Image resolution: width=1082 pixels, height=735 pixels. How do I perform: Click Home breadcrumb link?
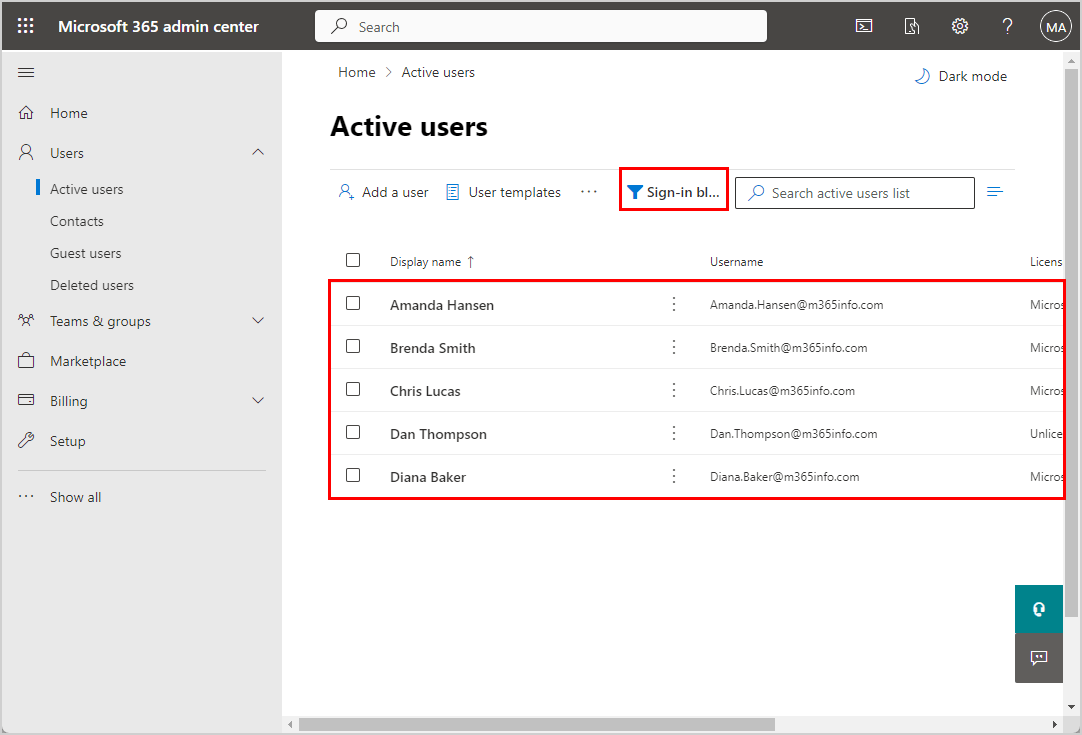click(x=357, y=72)
